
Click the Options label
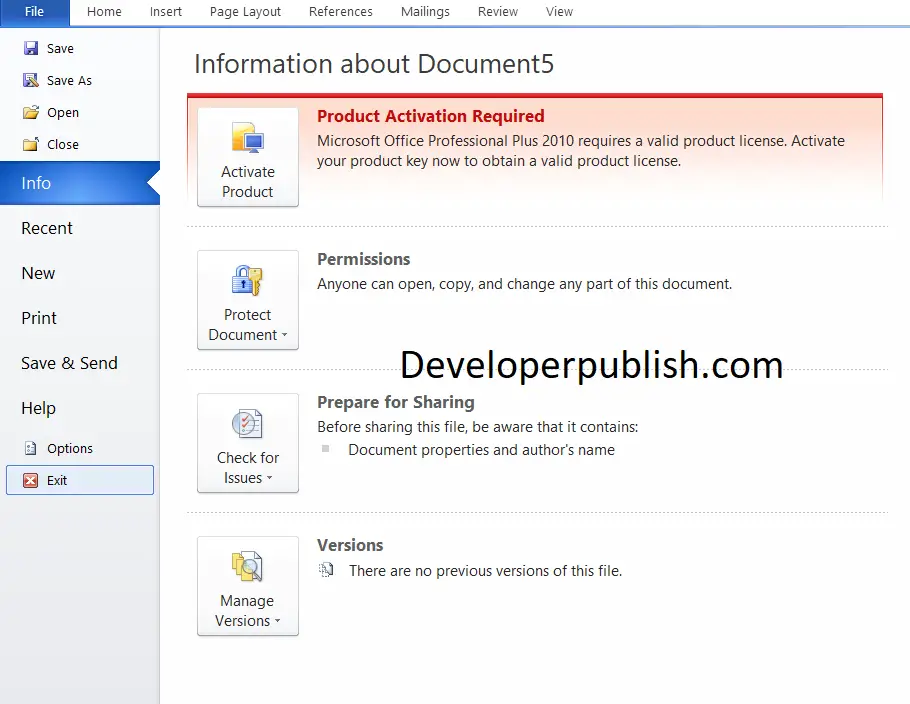click(70, 449)
